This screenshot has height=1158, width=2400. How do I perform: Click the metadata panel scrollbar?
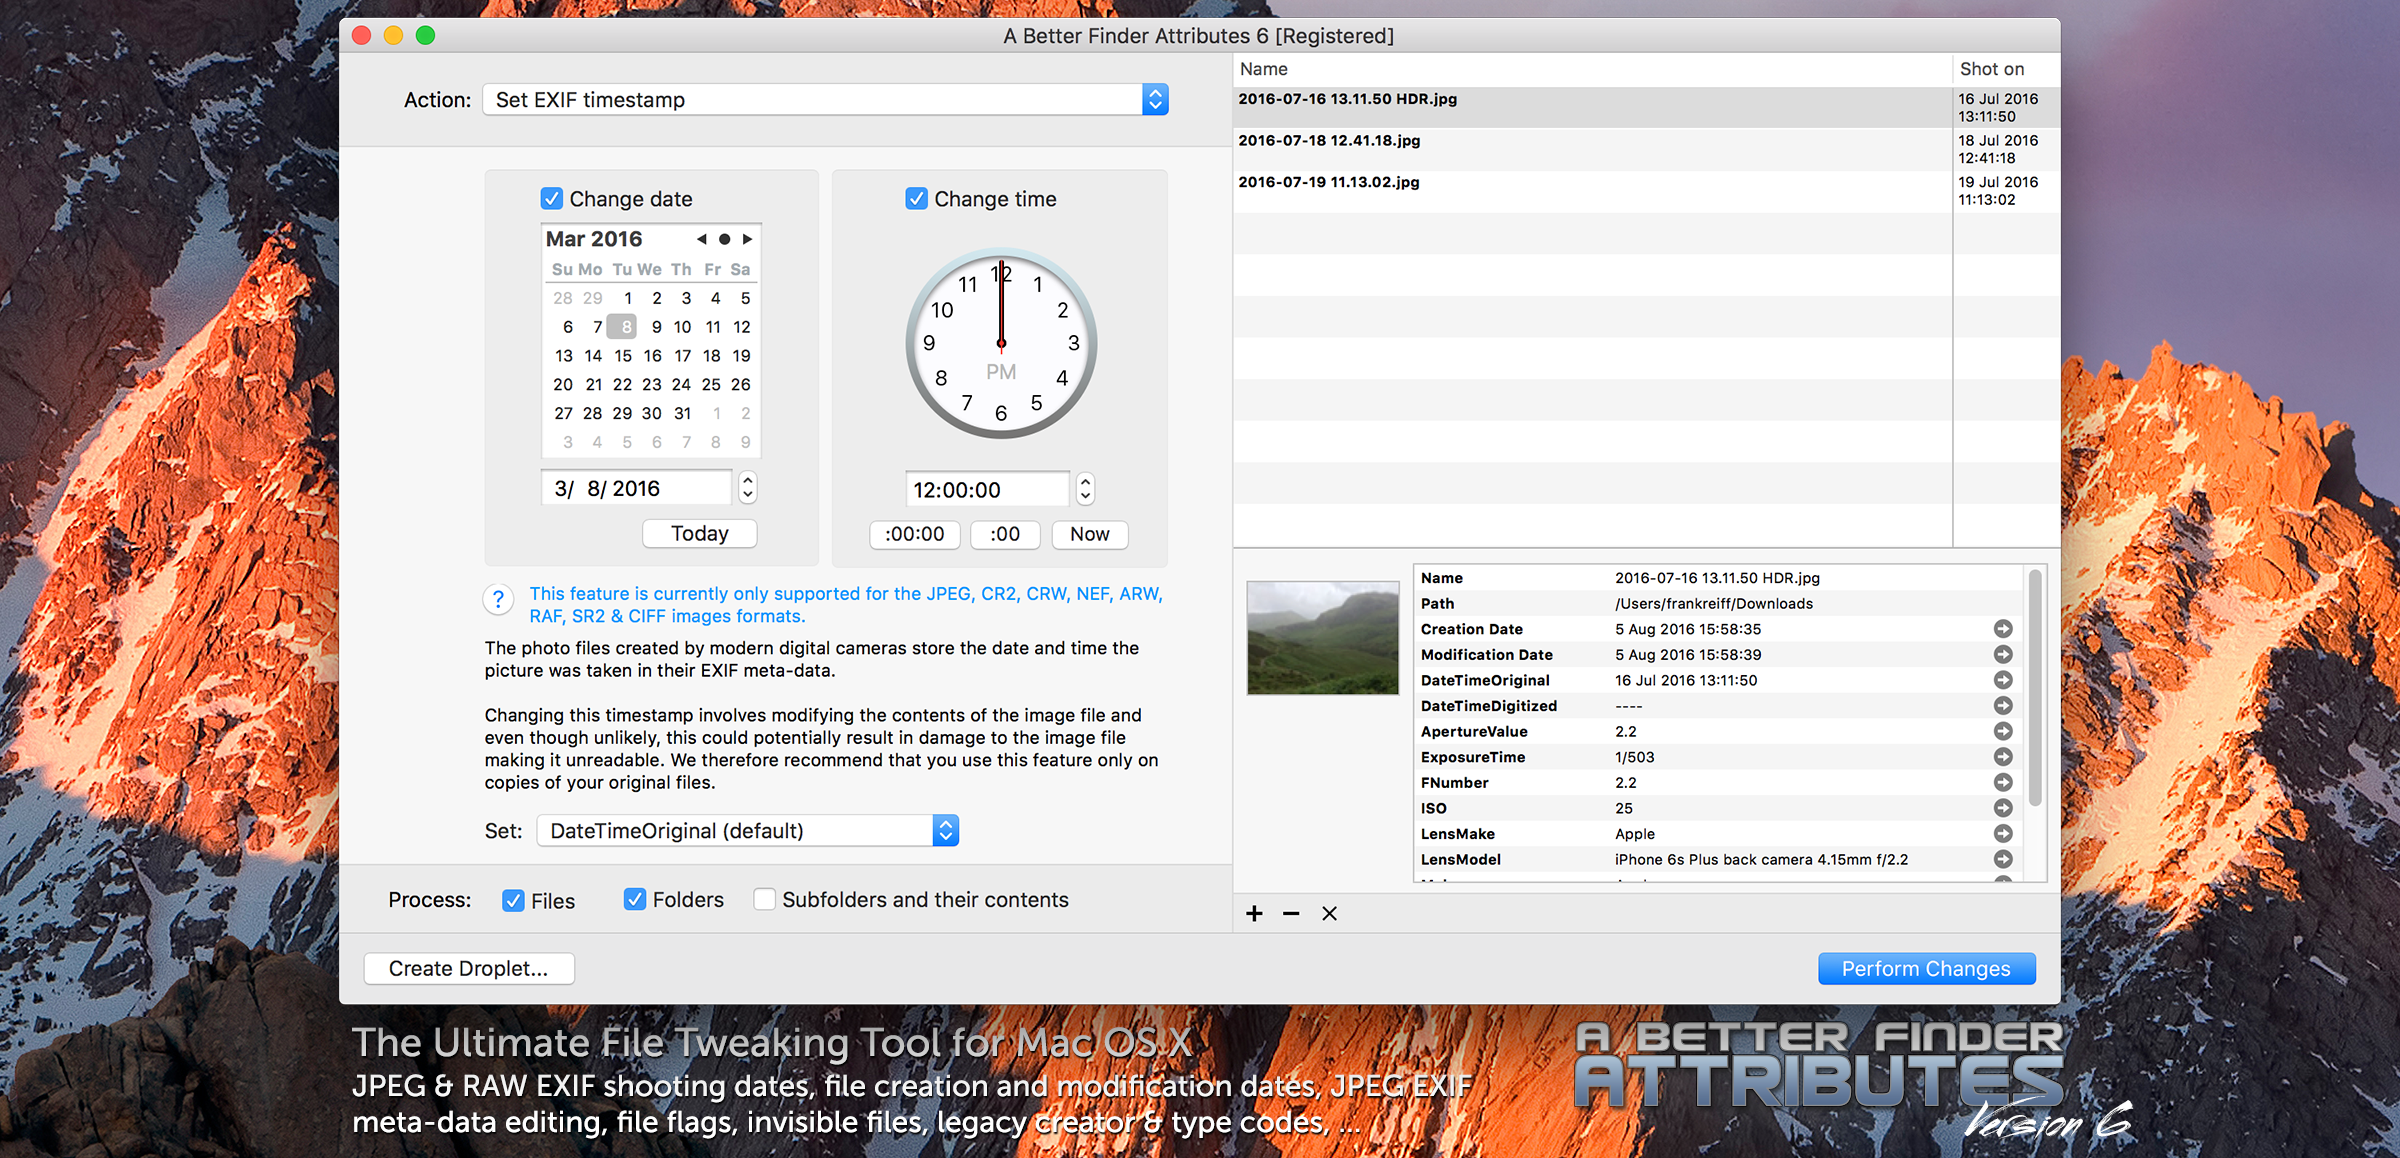[2034, 688]
